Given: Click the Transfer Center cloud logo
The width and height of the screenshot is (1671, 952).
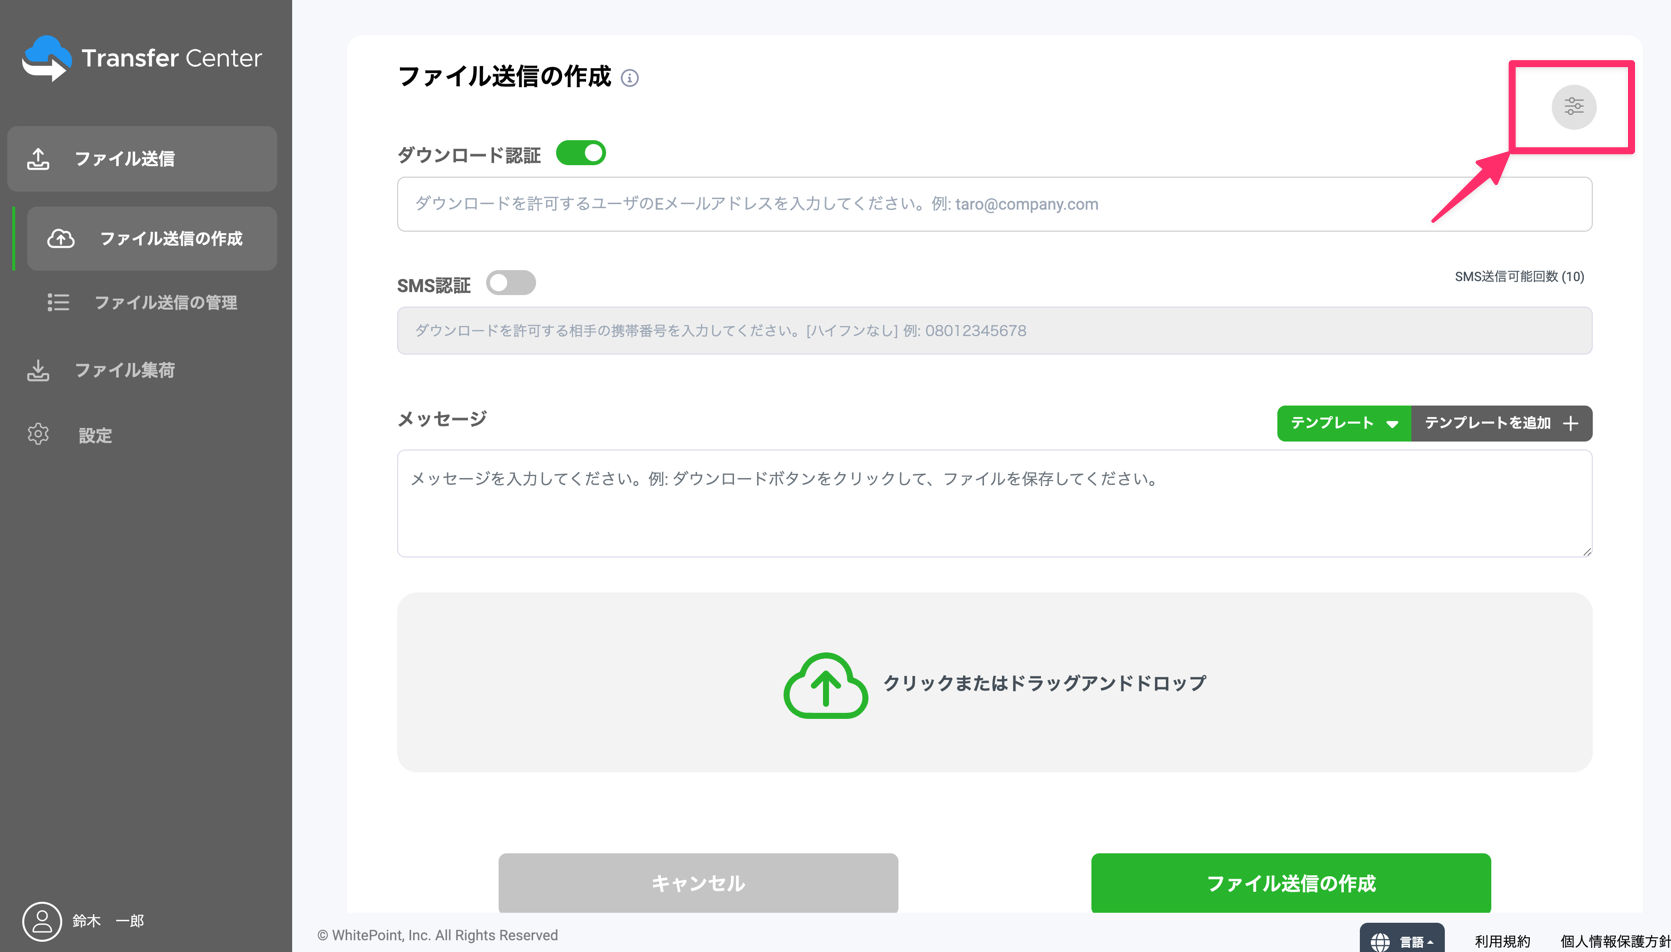Looking at the screenshot, I should click(x=45, y=58).
